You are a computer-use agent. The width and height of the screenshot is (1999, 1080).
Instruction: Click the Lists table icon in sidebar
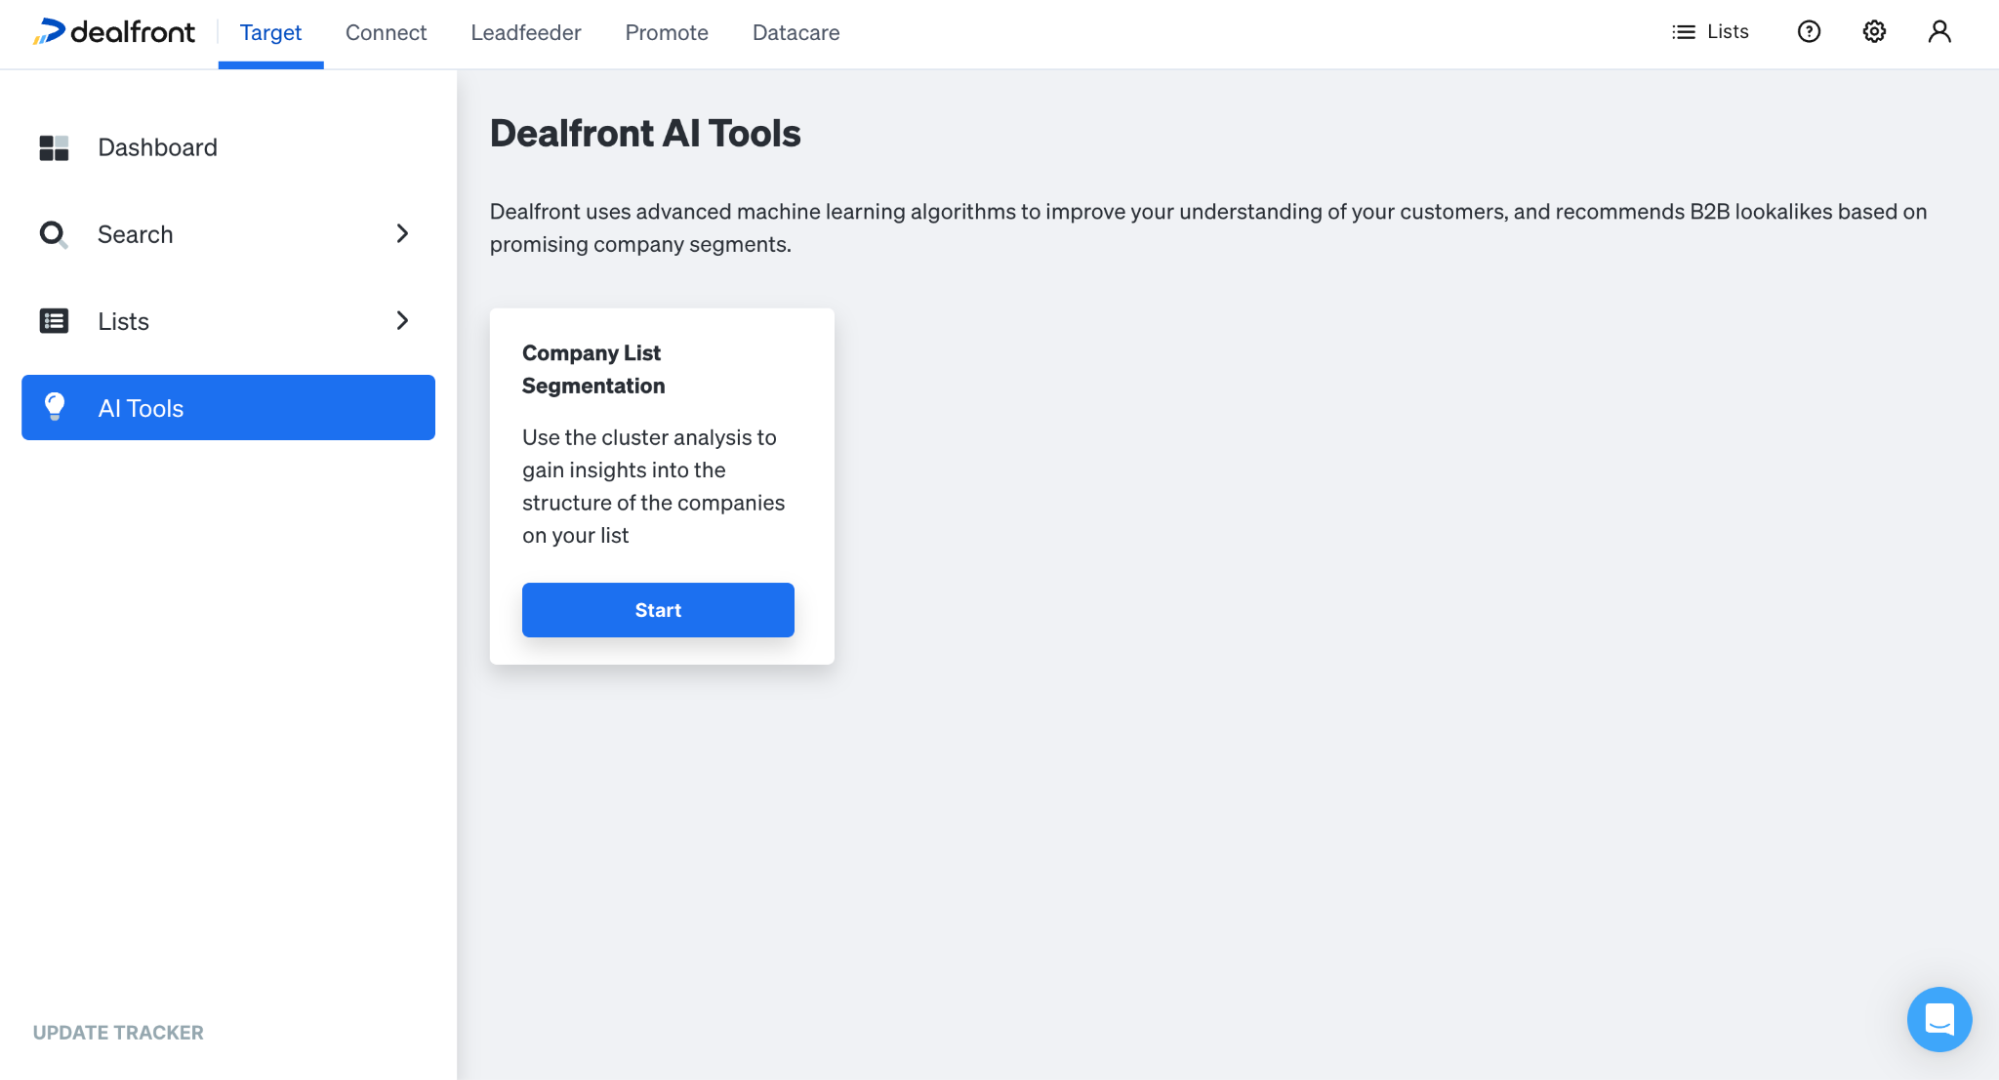point(53,320)
